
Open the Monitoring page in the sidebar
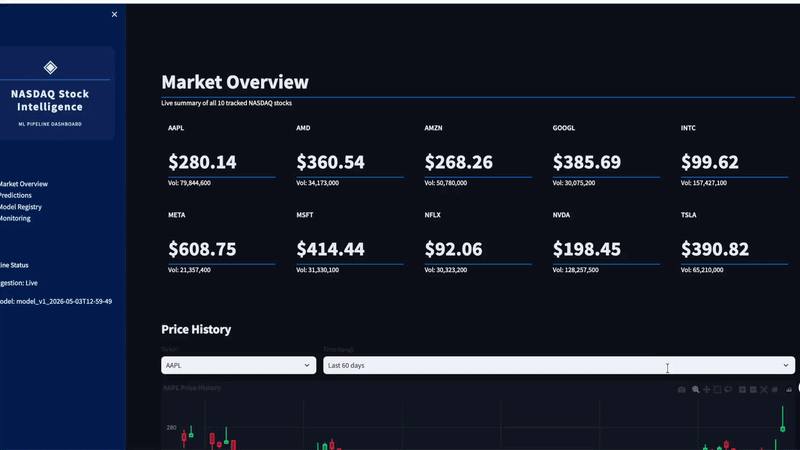point(15,218)
